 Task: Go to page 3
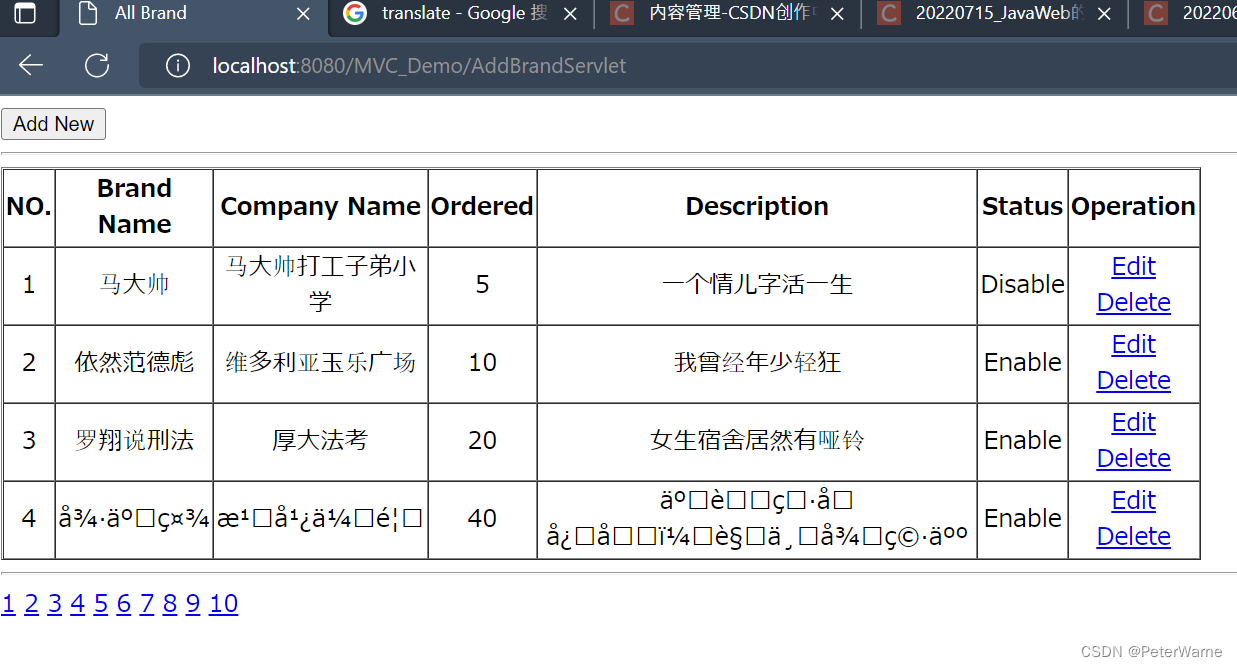click(x=54, y=604)
